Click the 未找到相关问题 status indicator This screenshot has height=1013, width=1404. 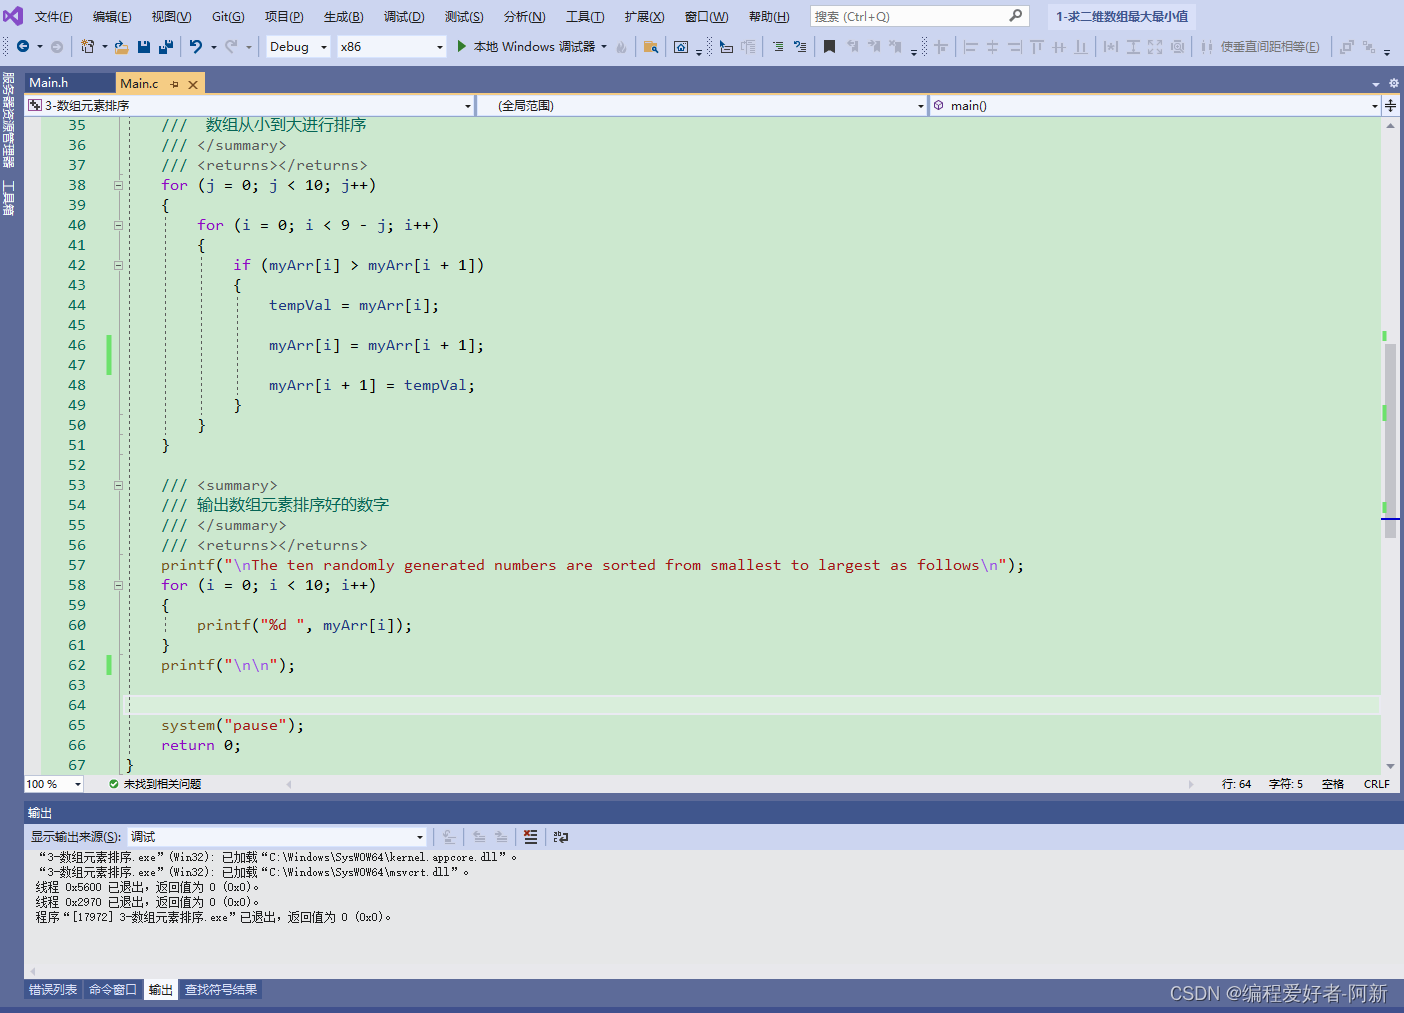[155, 784]
